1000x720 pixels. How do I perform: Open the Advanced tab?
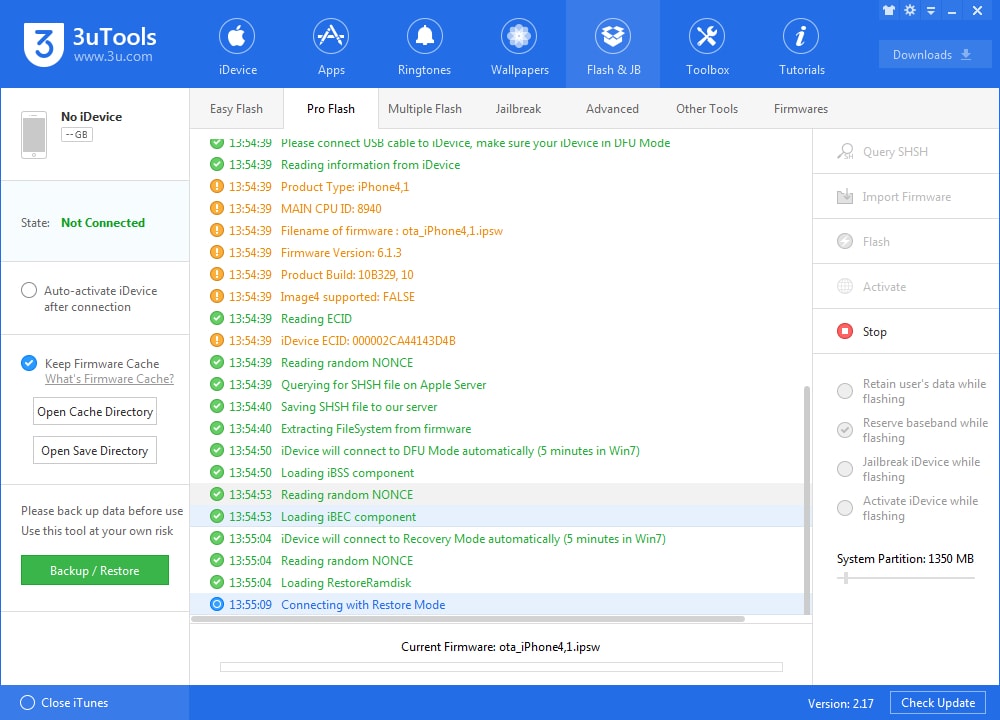click(612, 108)
